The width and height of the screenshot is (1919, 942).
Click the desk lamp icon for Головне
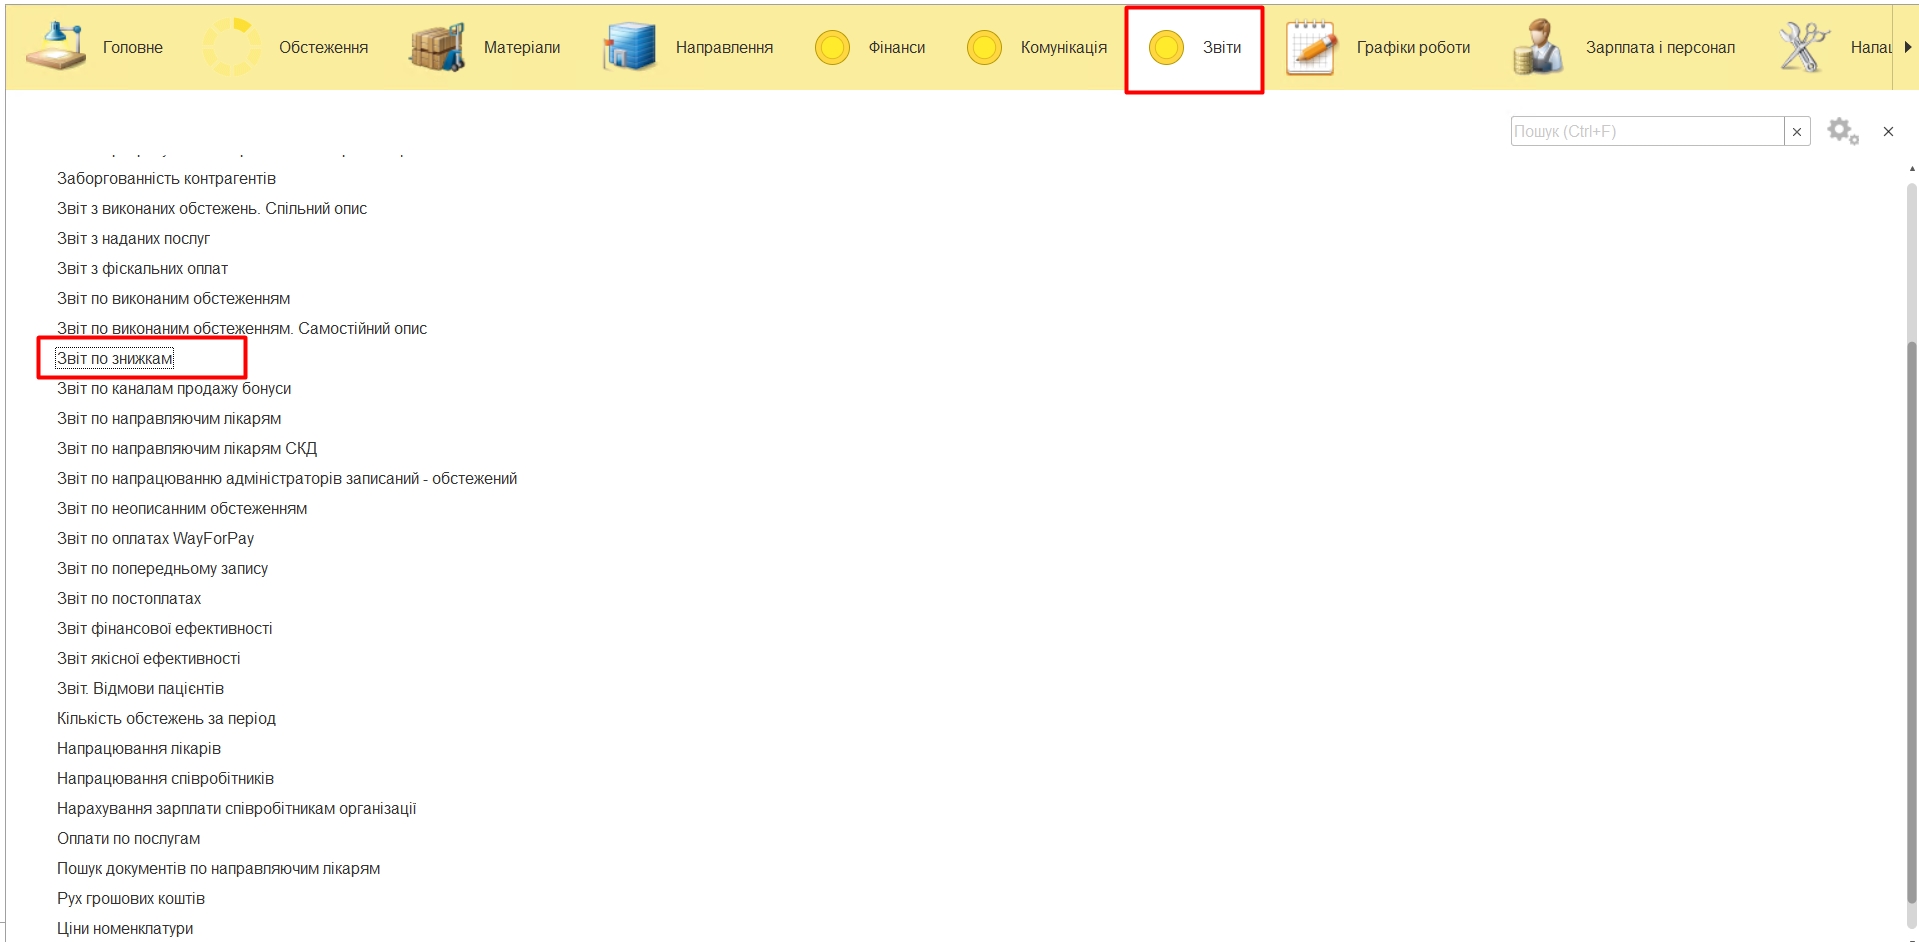56,47
